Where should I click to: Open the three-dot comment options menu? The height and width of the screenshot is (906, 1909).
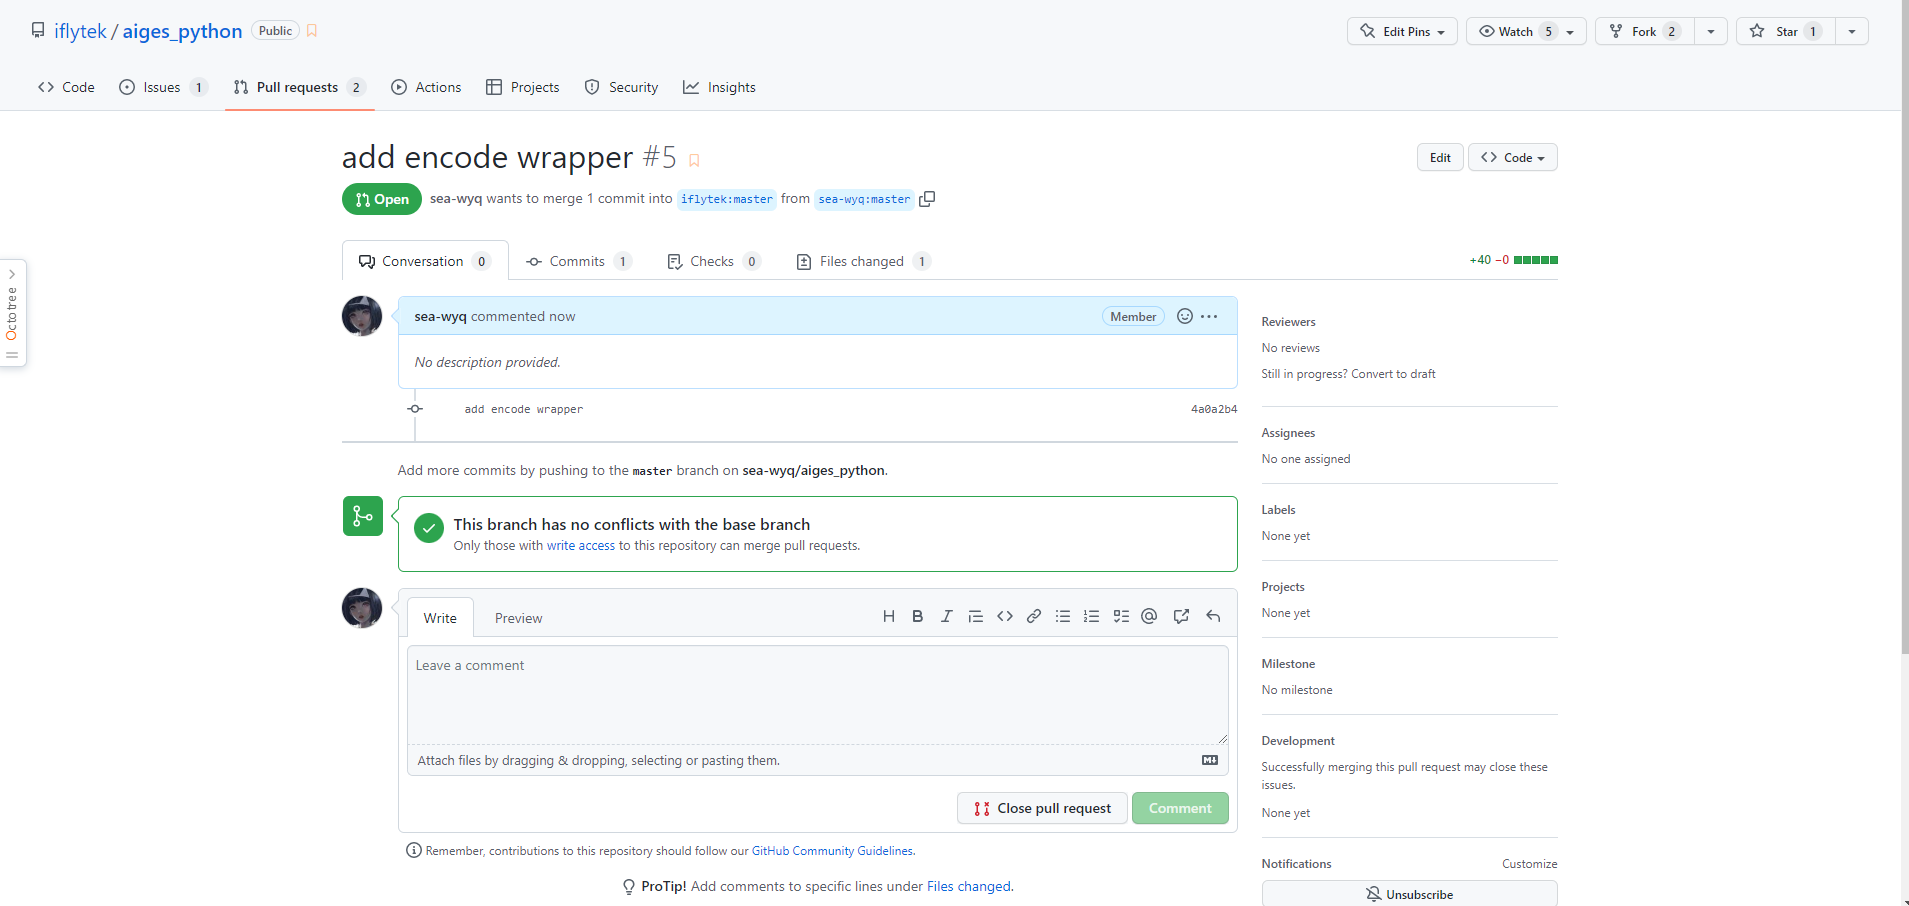(x=1209, y=316)
